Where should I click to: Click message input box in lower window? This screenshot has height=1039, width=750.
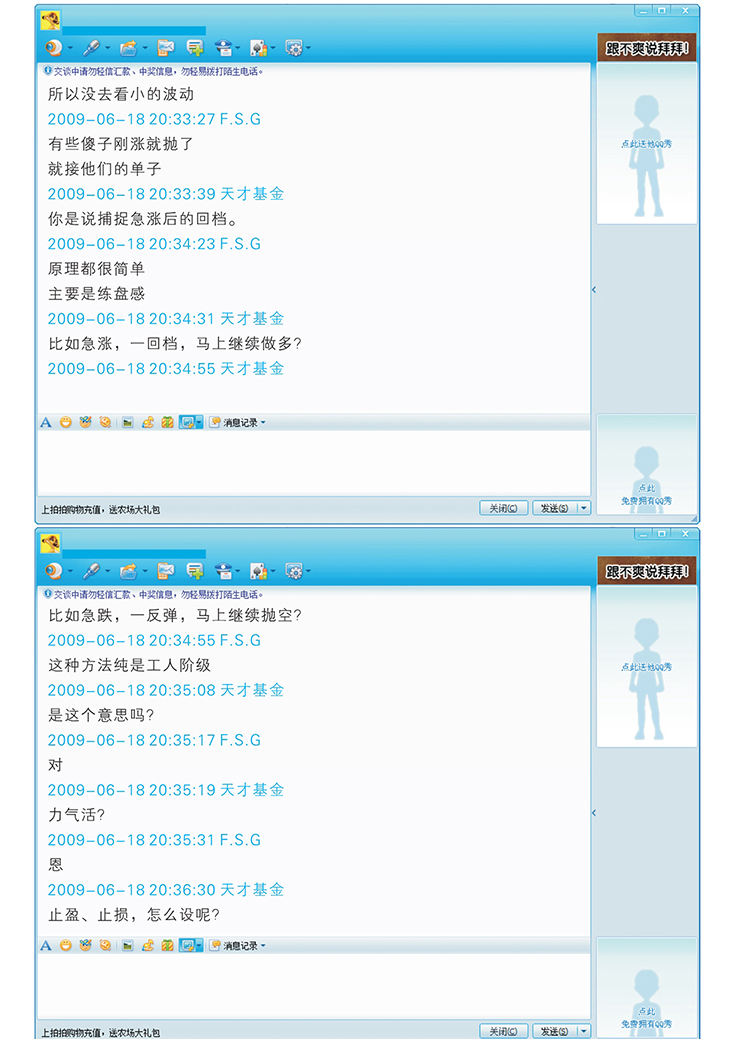coord(313,986)
